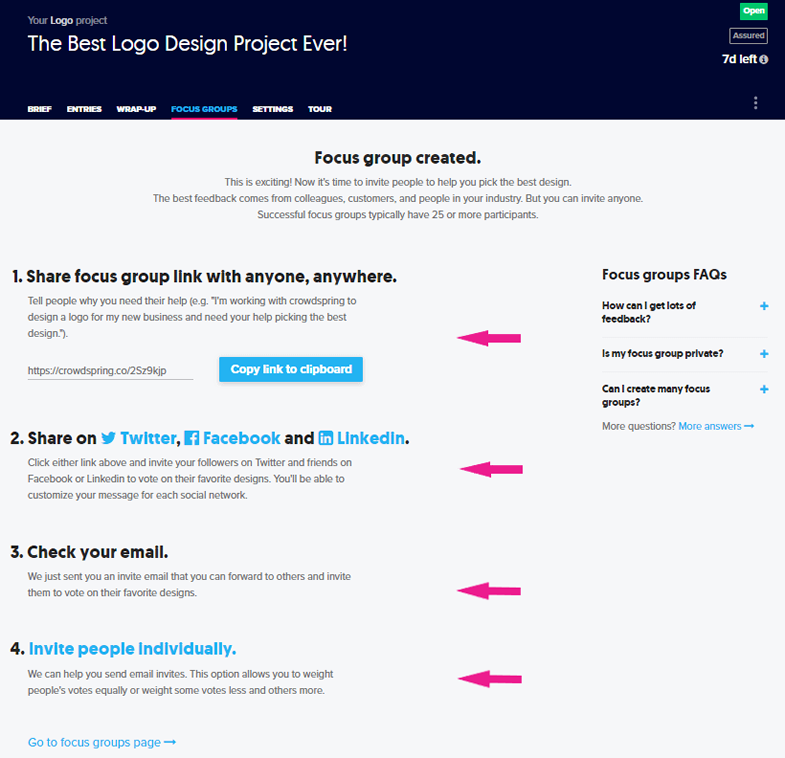Select the focus group URL field
The width and height of the screenshot is (785, 758).
(x=110, y=370)
